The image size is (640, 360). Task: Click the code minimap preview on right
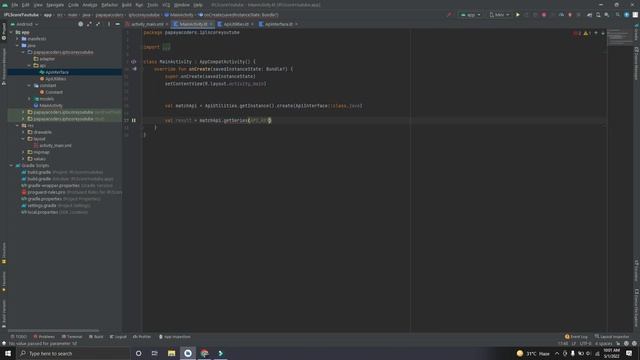[x=620, y=37]
